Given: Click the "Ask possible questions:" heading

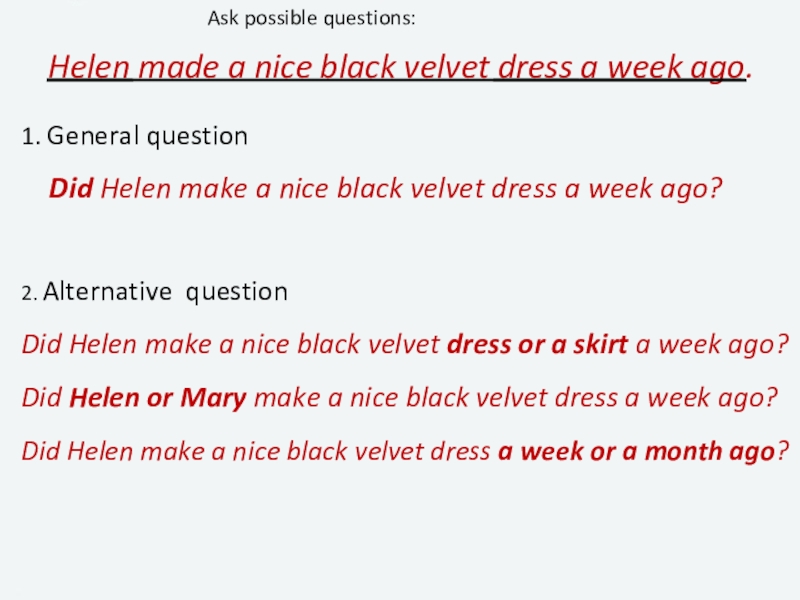Looking at the screenshot, I should 312,19.
